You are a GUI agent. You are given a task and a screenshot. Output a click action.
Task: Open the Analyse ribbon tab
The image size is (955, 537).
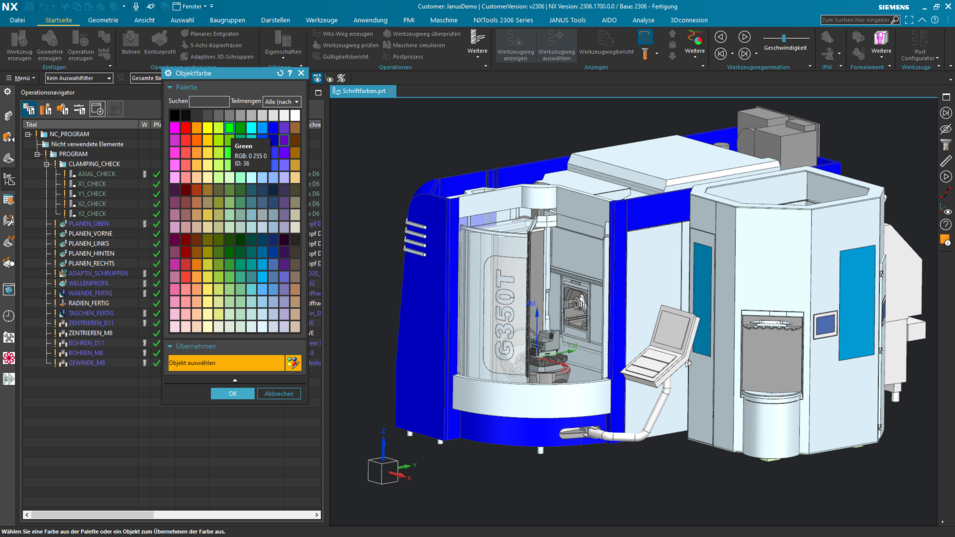tap(643, 20)
